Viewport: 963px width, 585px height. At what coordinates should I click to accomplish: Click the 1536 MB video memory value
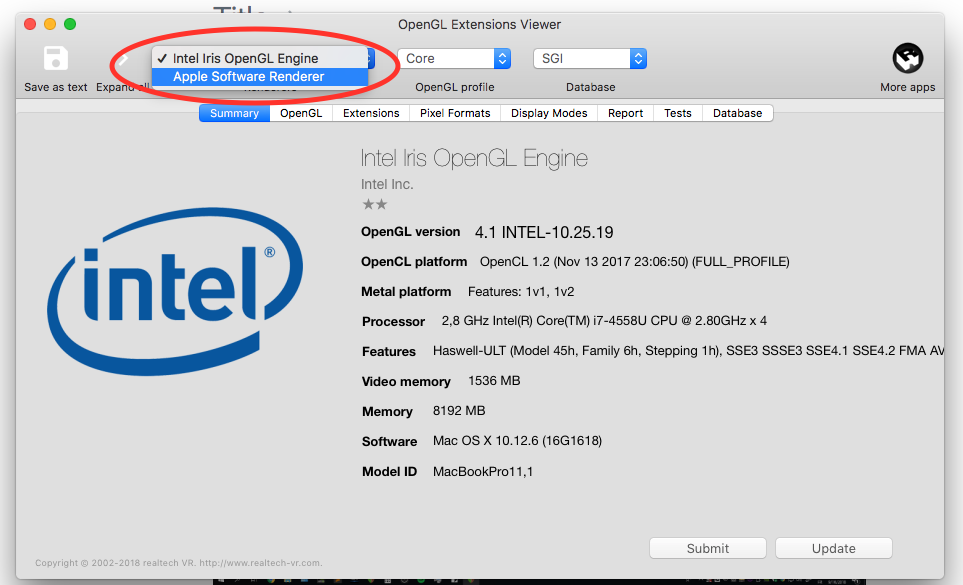click(494, 381)
